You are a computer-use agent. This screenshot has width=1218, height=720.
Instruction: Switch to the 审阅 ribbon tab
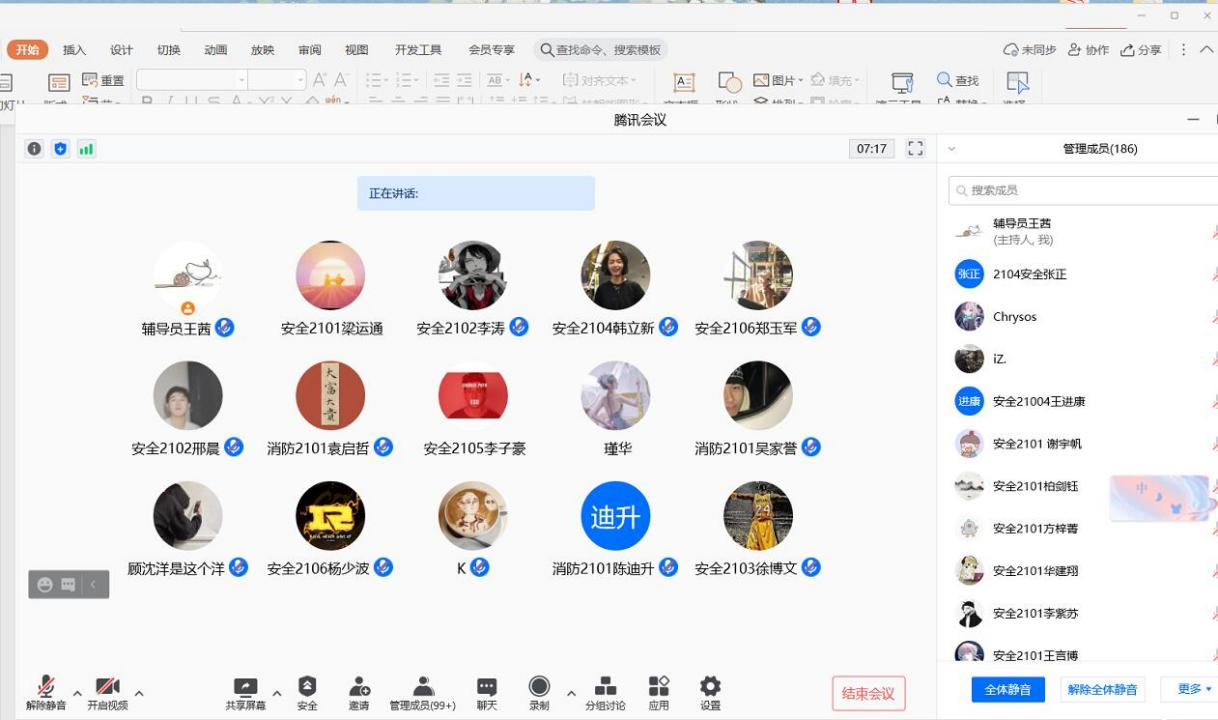(x=310, y=50)
